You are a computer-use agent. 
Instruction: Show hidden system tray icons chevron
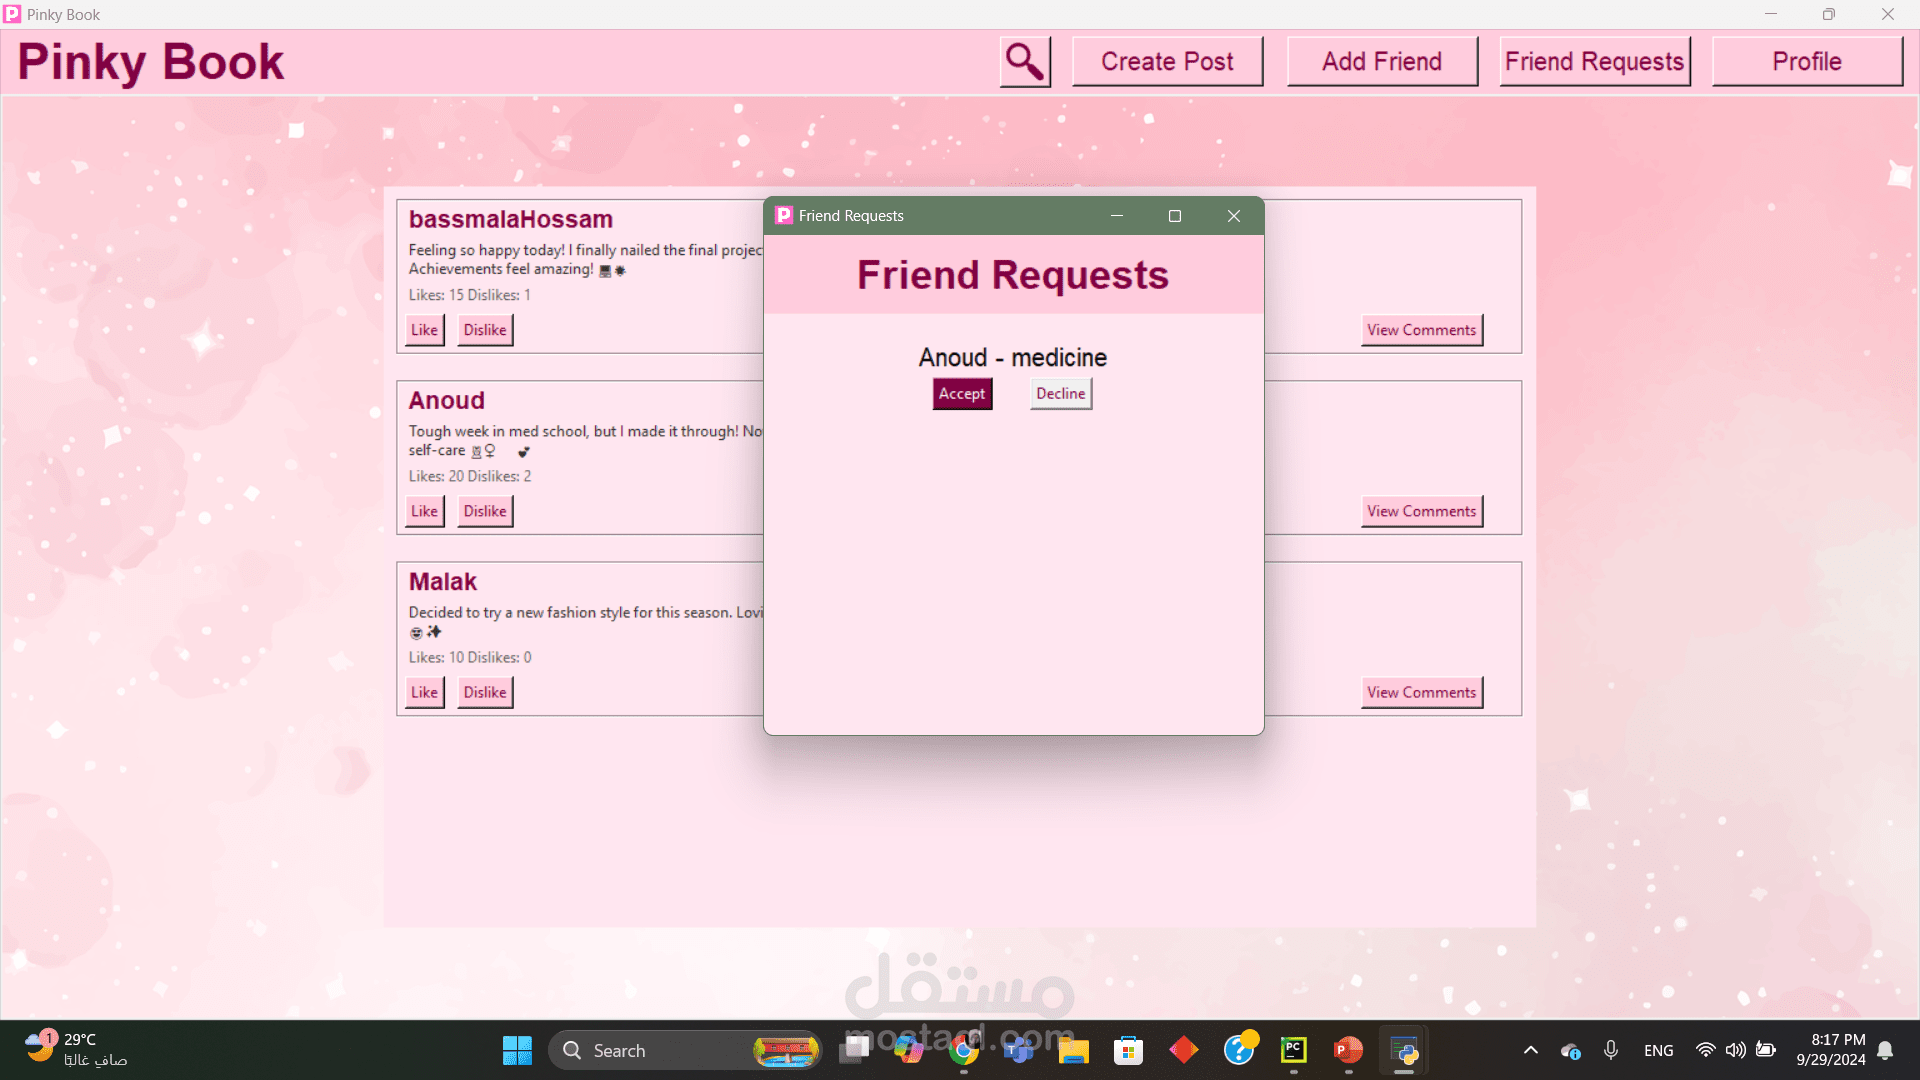pos(1530,1050)
